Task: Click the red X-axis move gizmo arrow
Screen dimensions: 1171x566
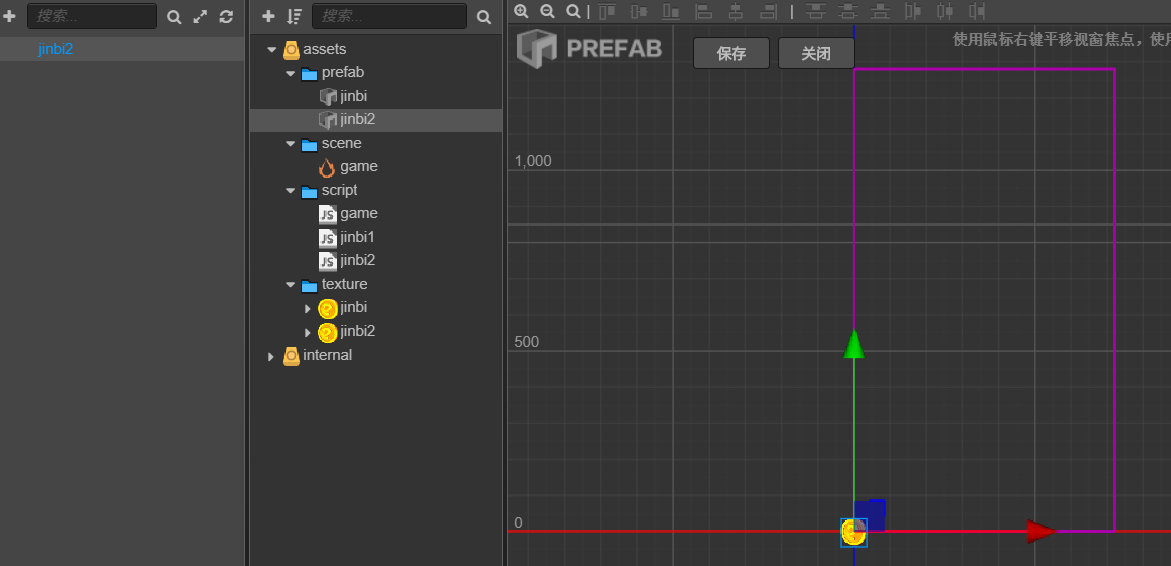Action: (1042, 531)
